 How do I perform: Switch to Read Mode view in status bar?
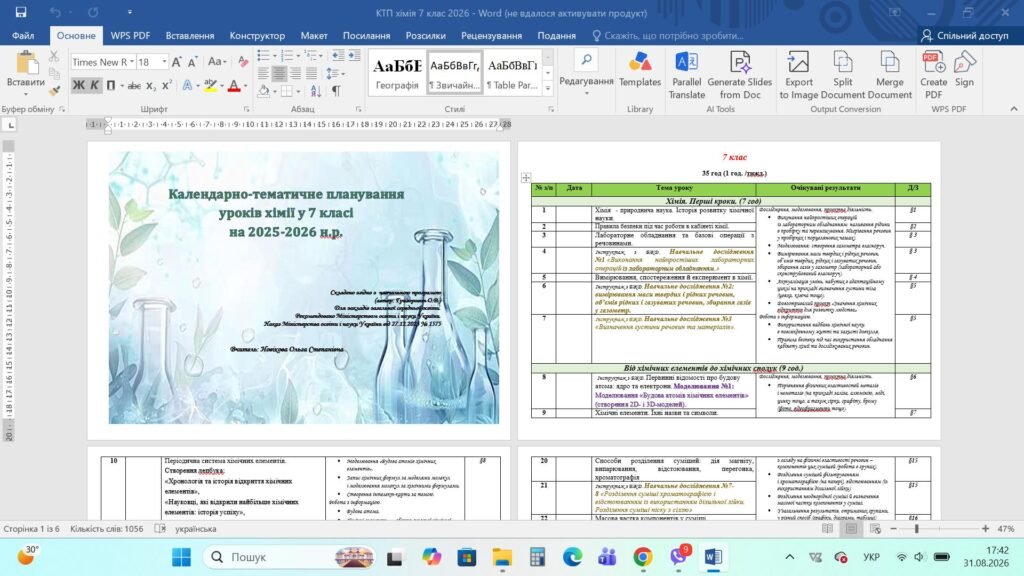click(827, 528)
